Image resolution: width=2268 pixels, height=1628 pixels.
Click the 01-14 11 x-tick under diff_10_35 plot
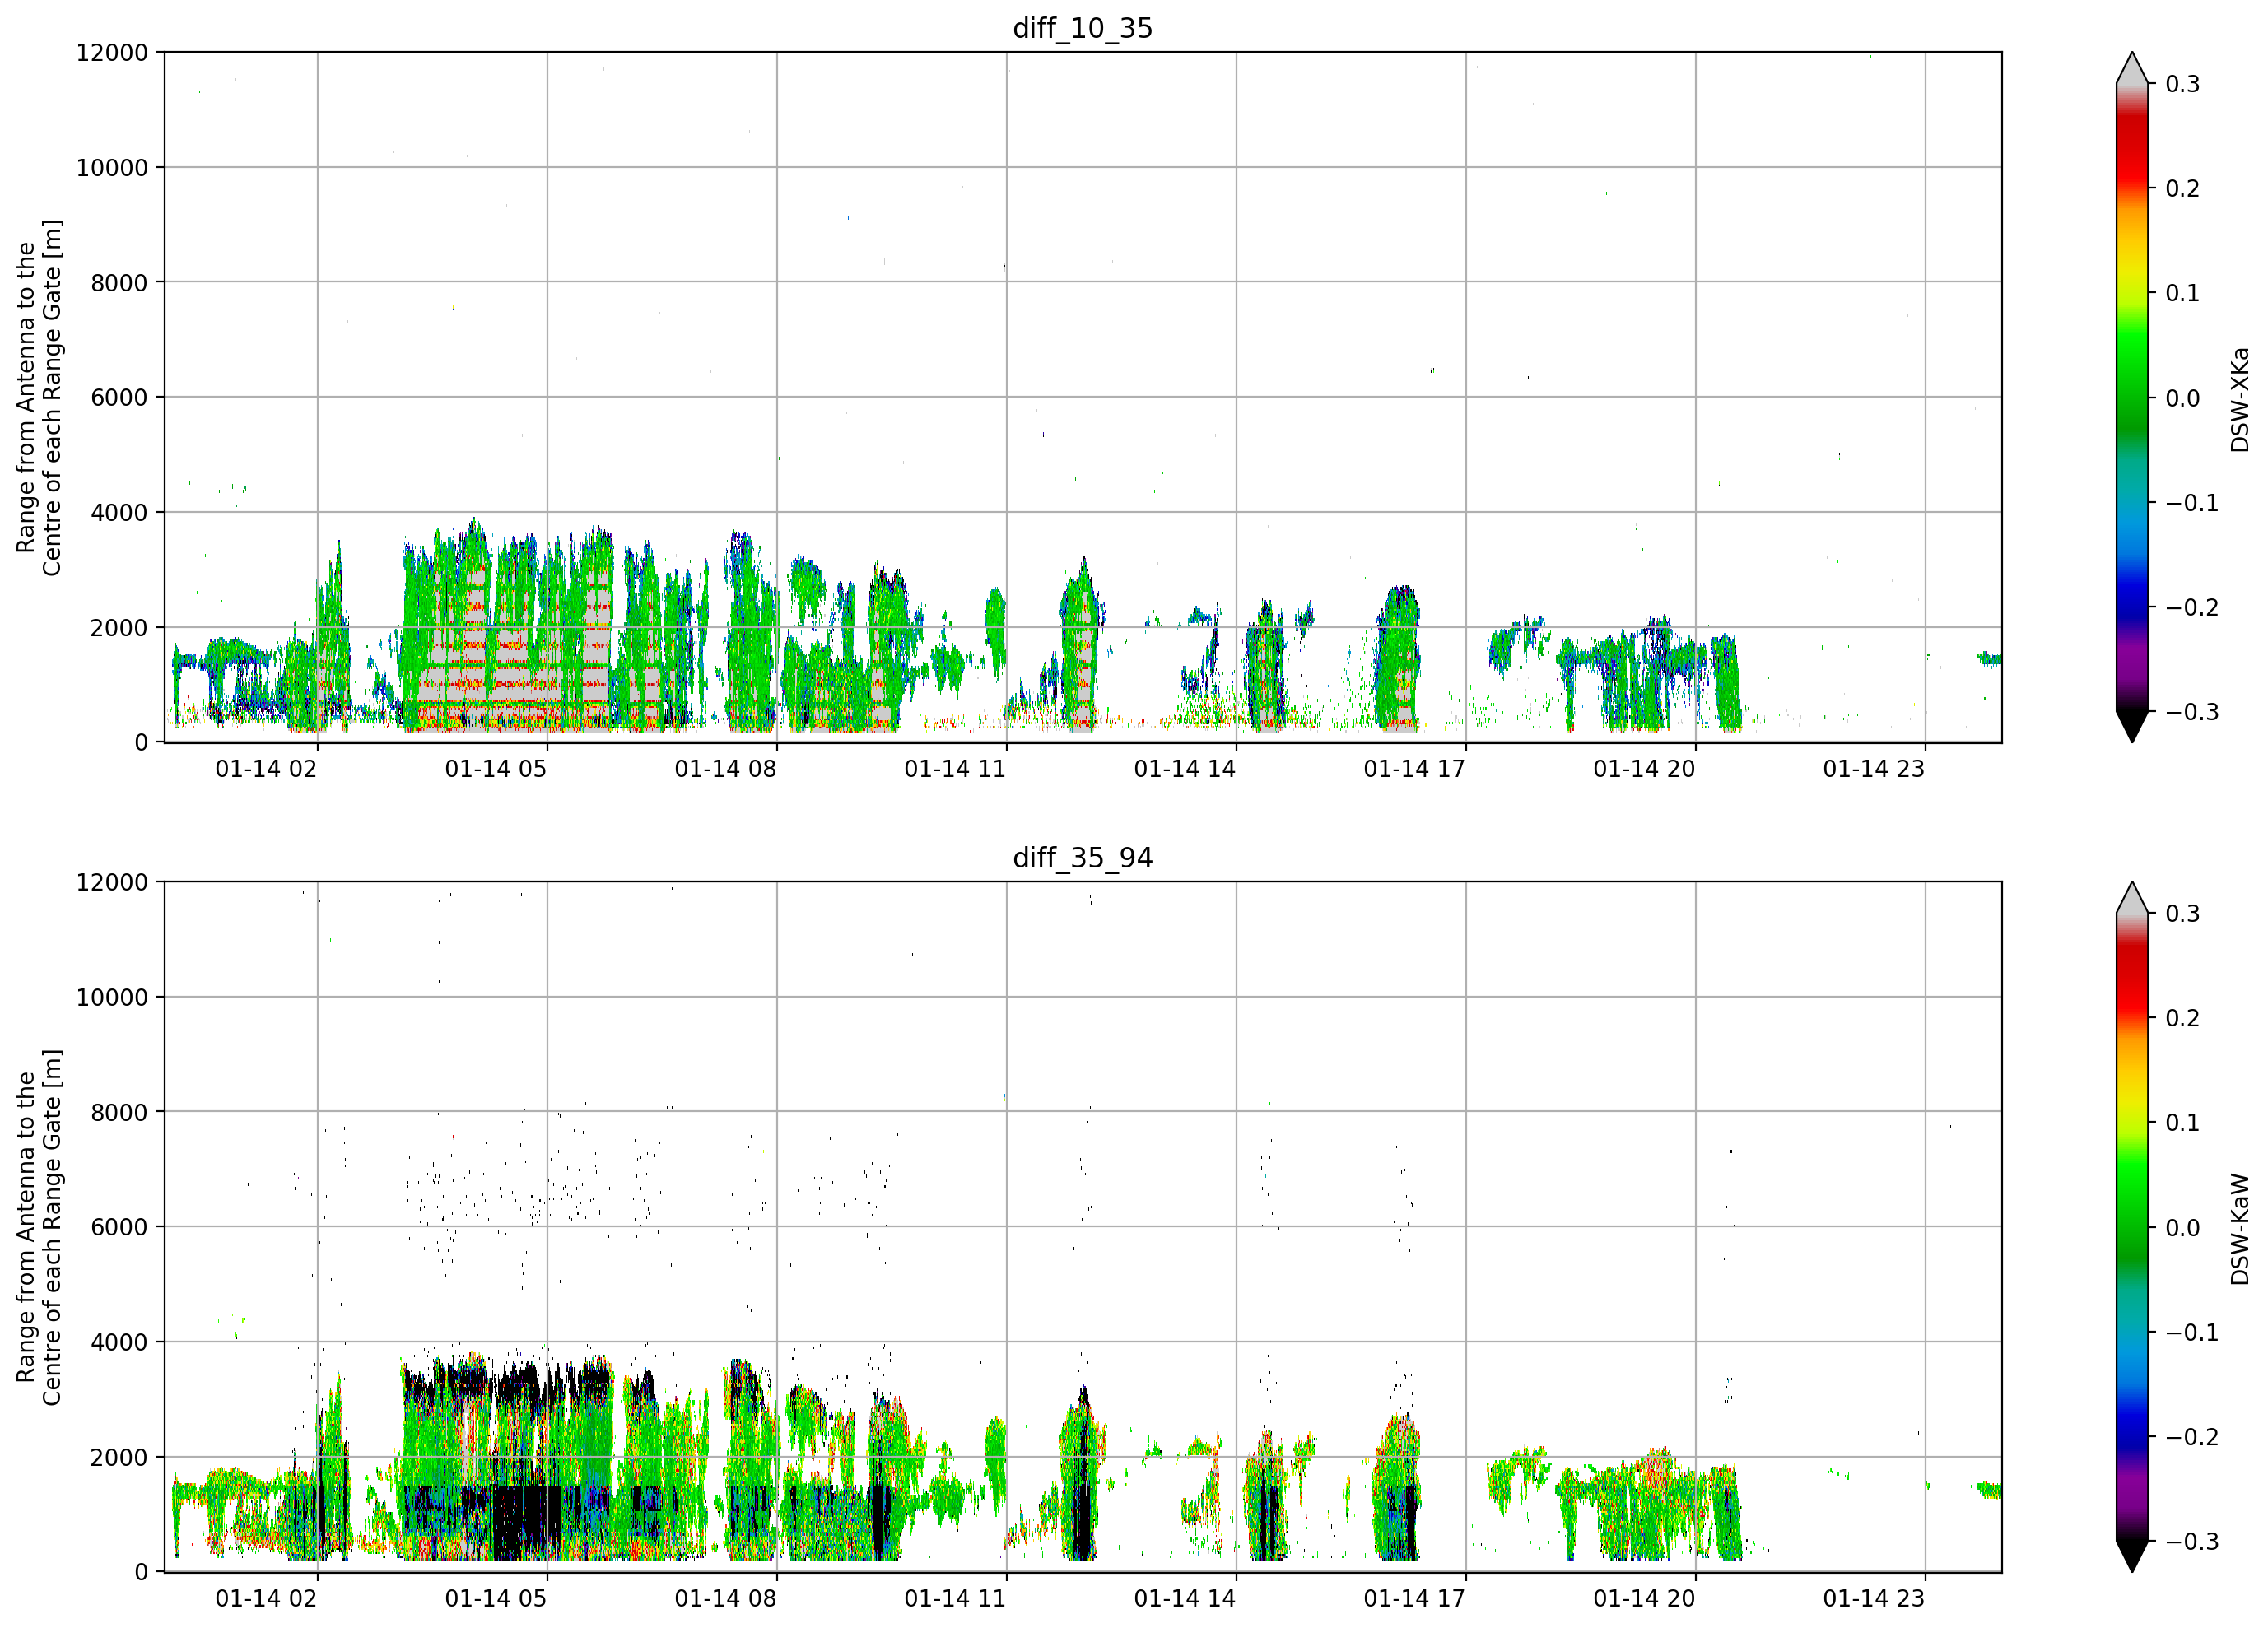pyautogui.click(x=955, y=769)
